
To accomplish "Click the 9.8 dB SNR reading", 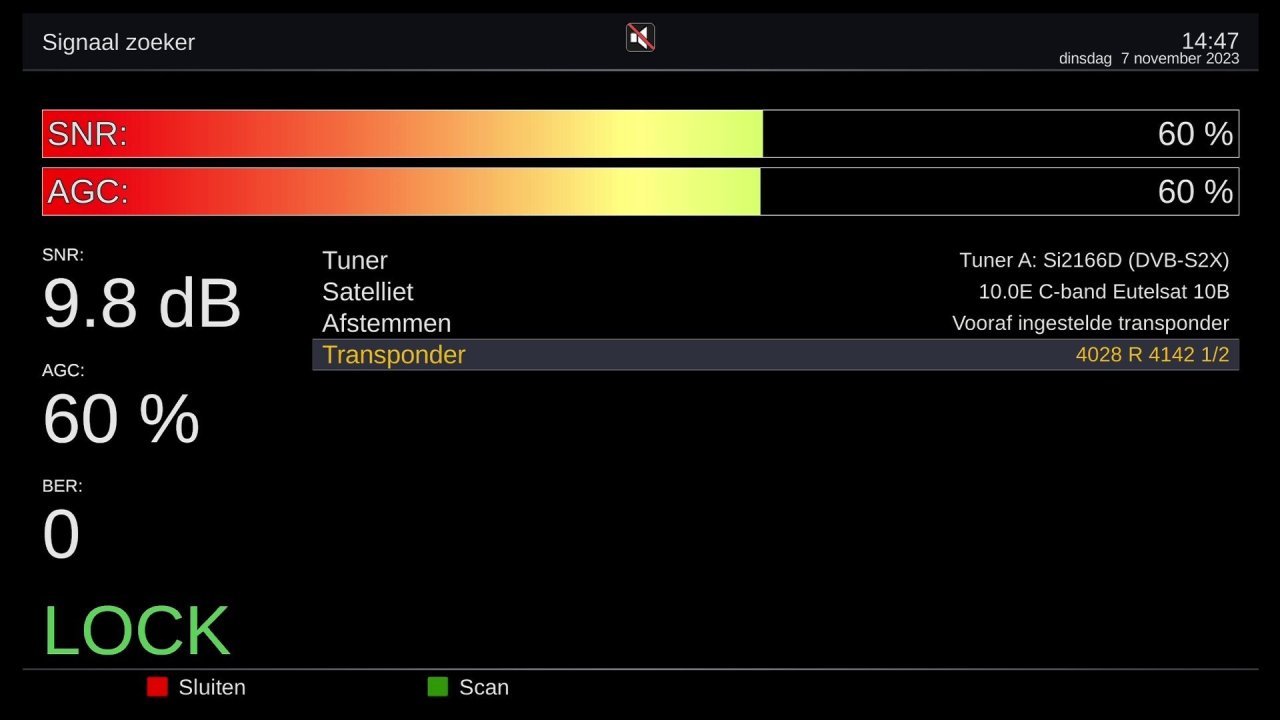I will tap(141, 304).
